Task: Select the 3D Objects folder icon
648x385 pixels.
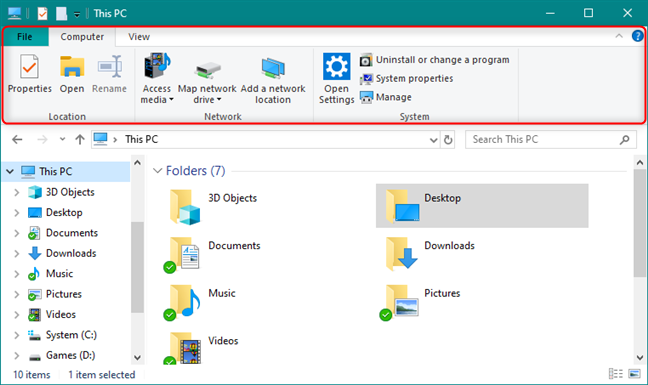Action: 185,207
